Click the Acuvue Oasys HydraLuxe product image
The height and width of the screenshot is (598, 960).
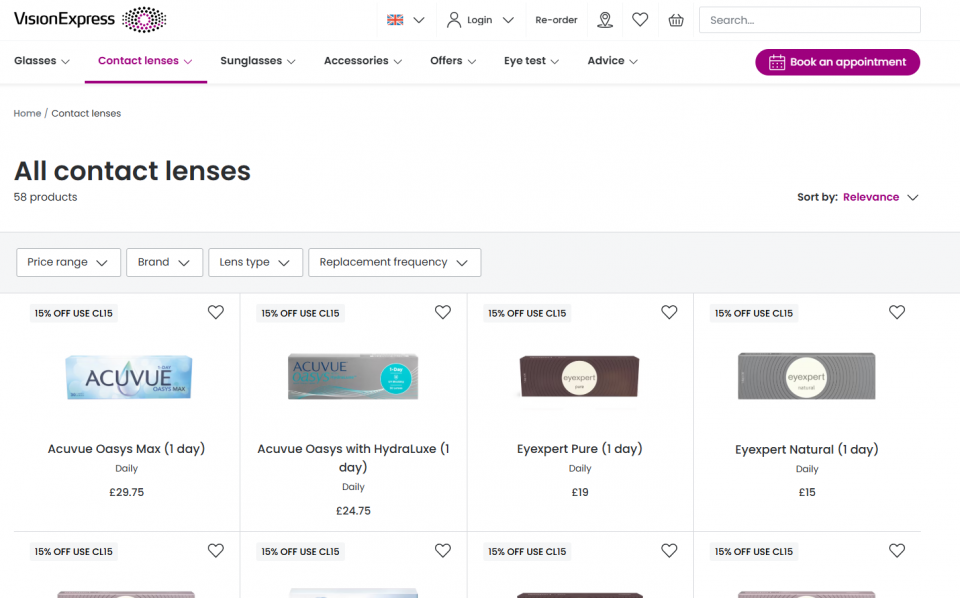pos(353,376)
